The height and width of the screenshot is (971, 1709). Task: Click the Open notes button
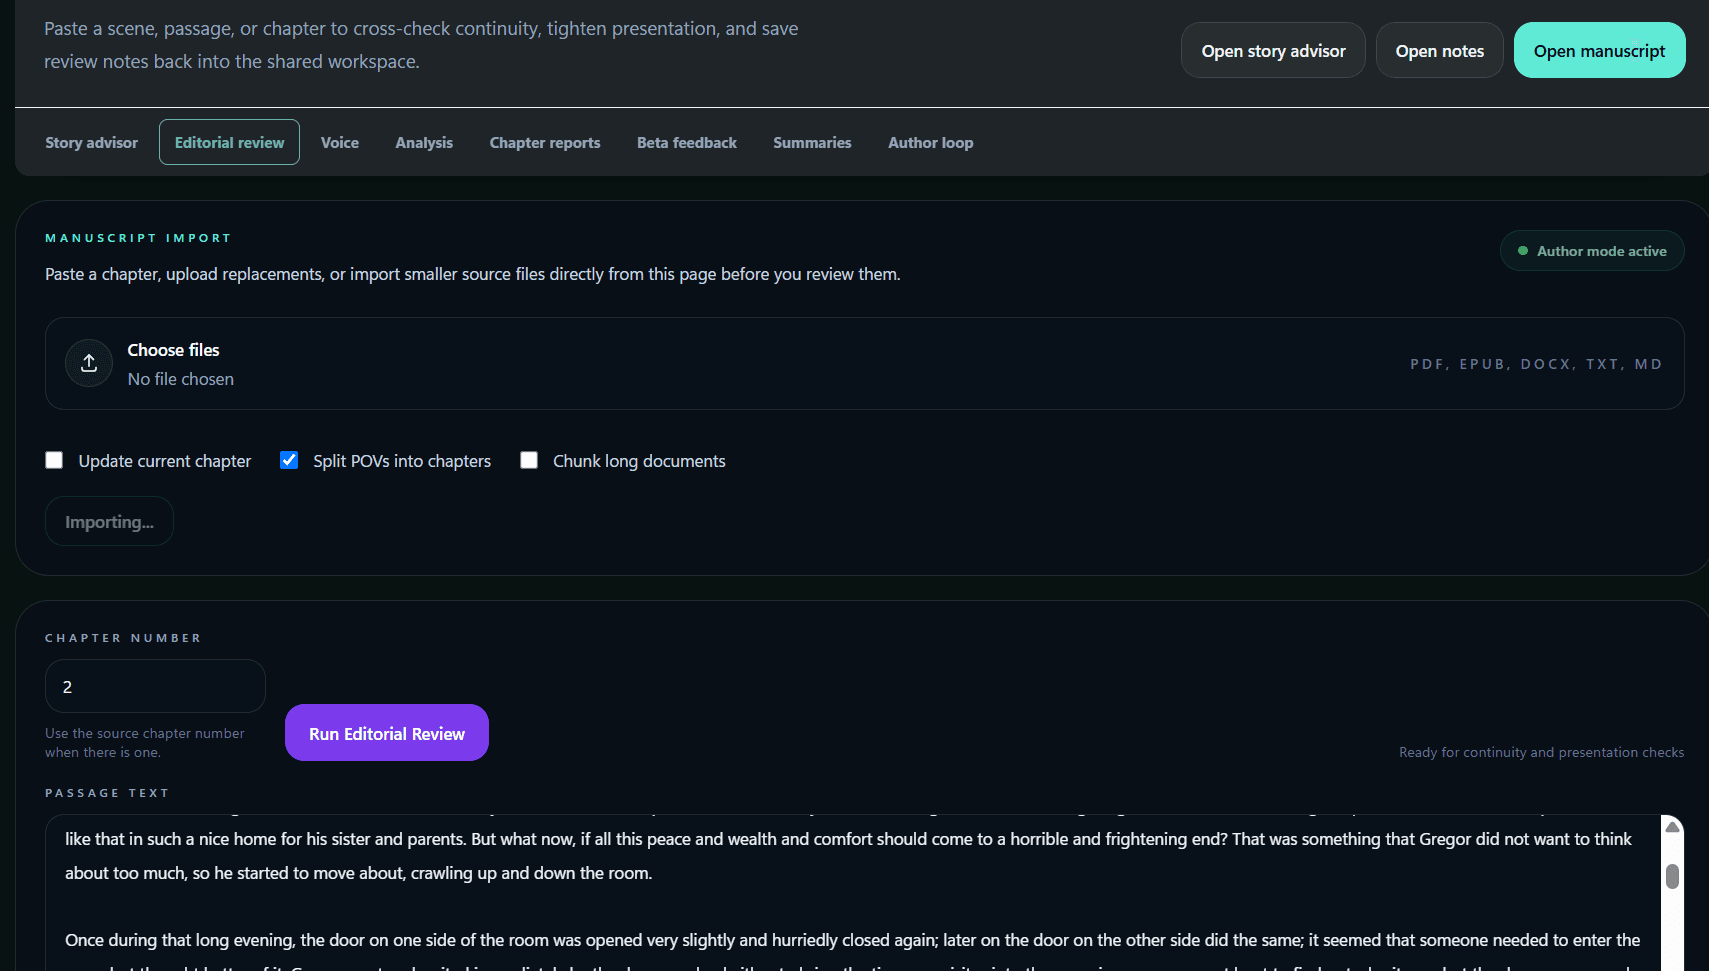(1440, 50)
